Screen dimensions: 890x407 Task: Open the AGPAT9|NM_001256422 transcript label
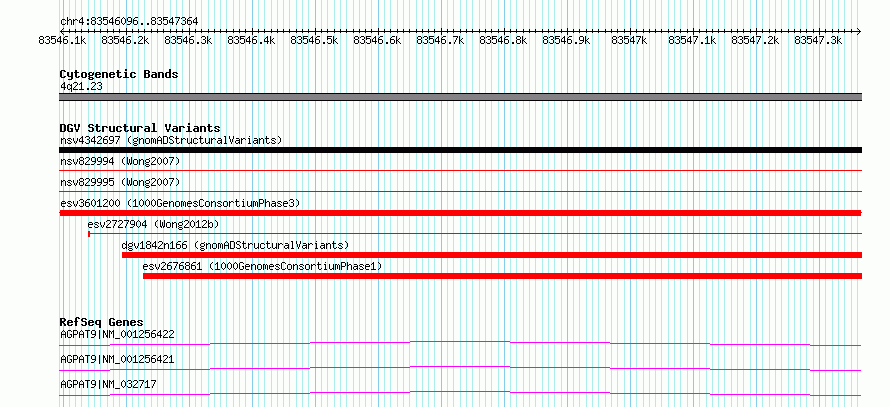point(117,334)
